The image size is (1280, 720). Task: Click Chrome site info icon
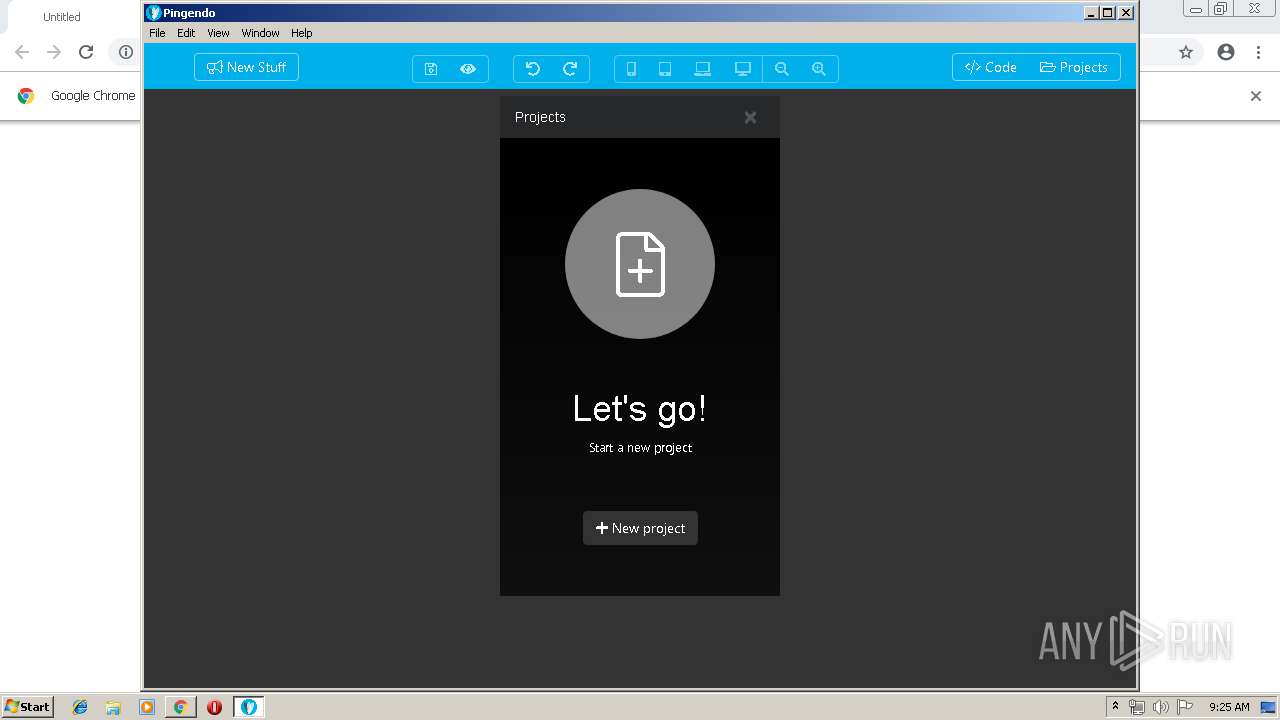(126, 52)
